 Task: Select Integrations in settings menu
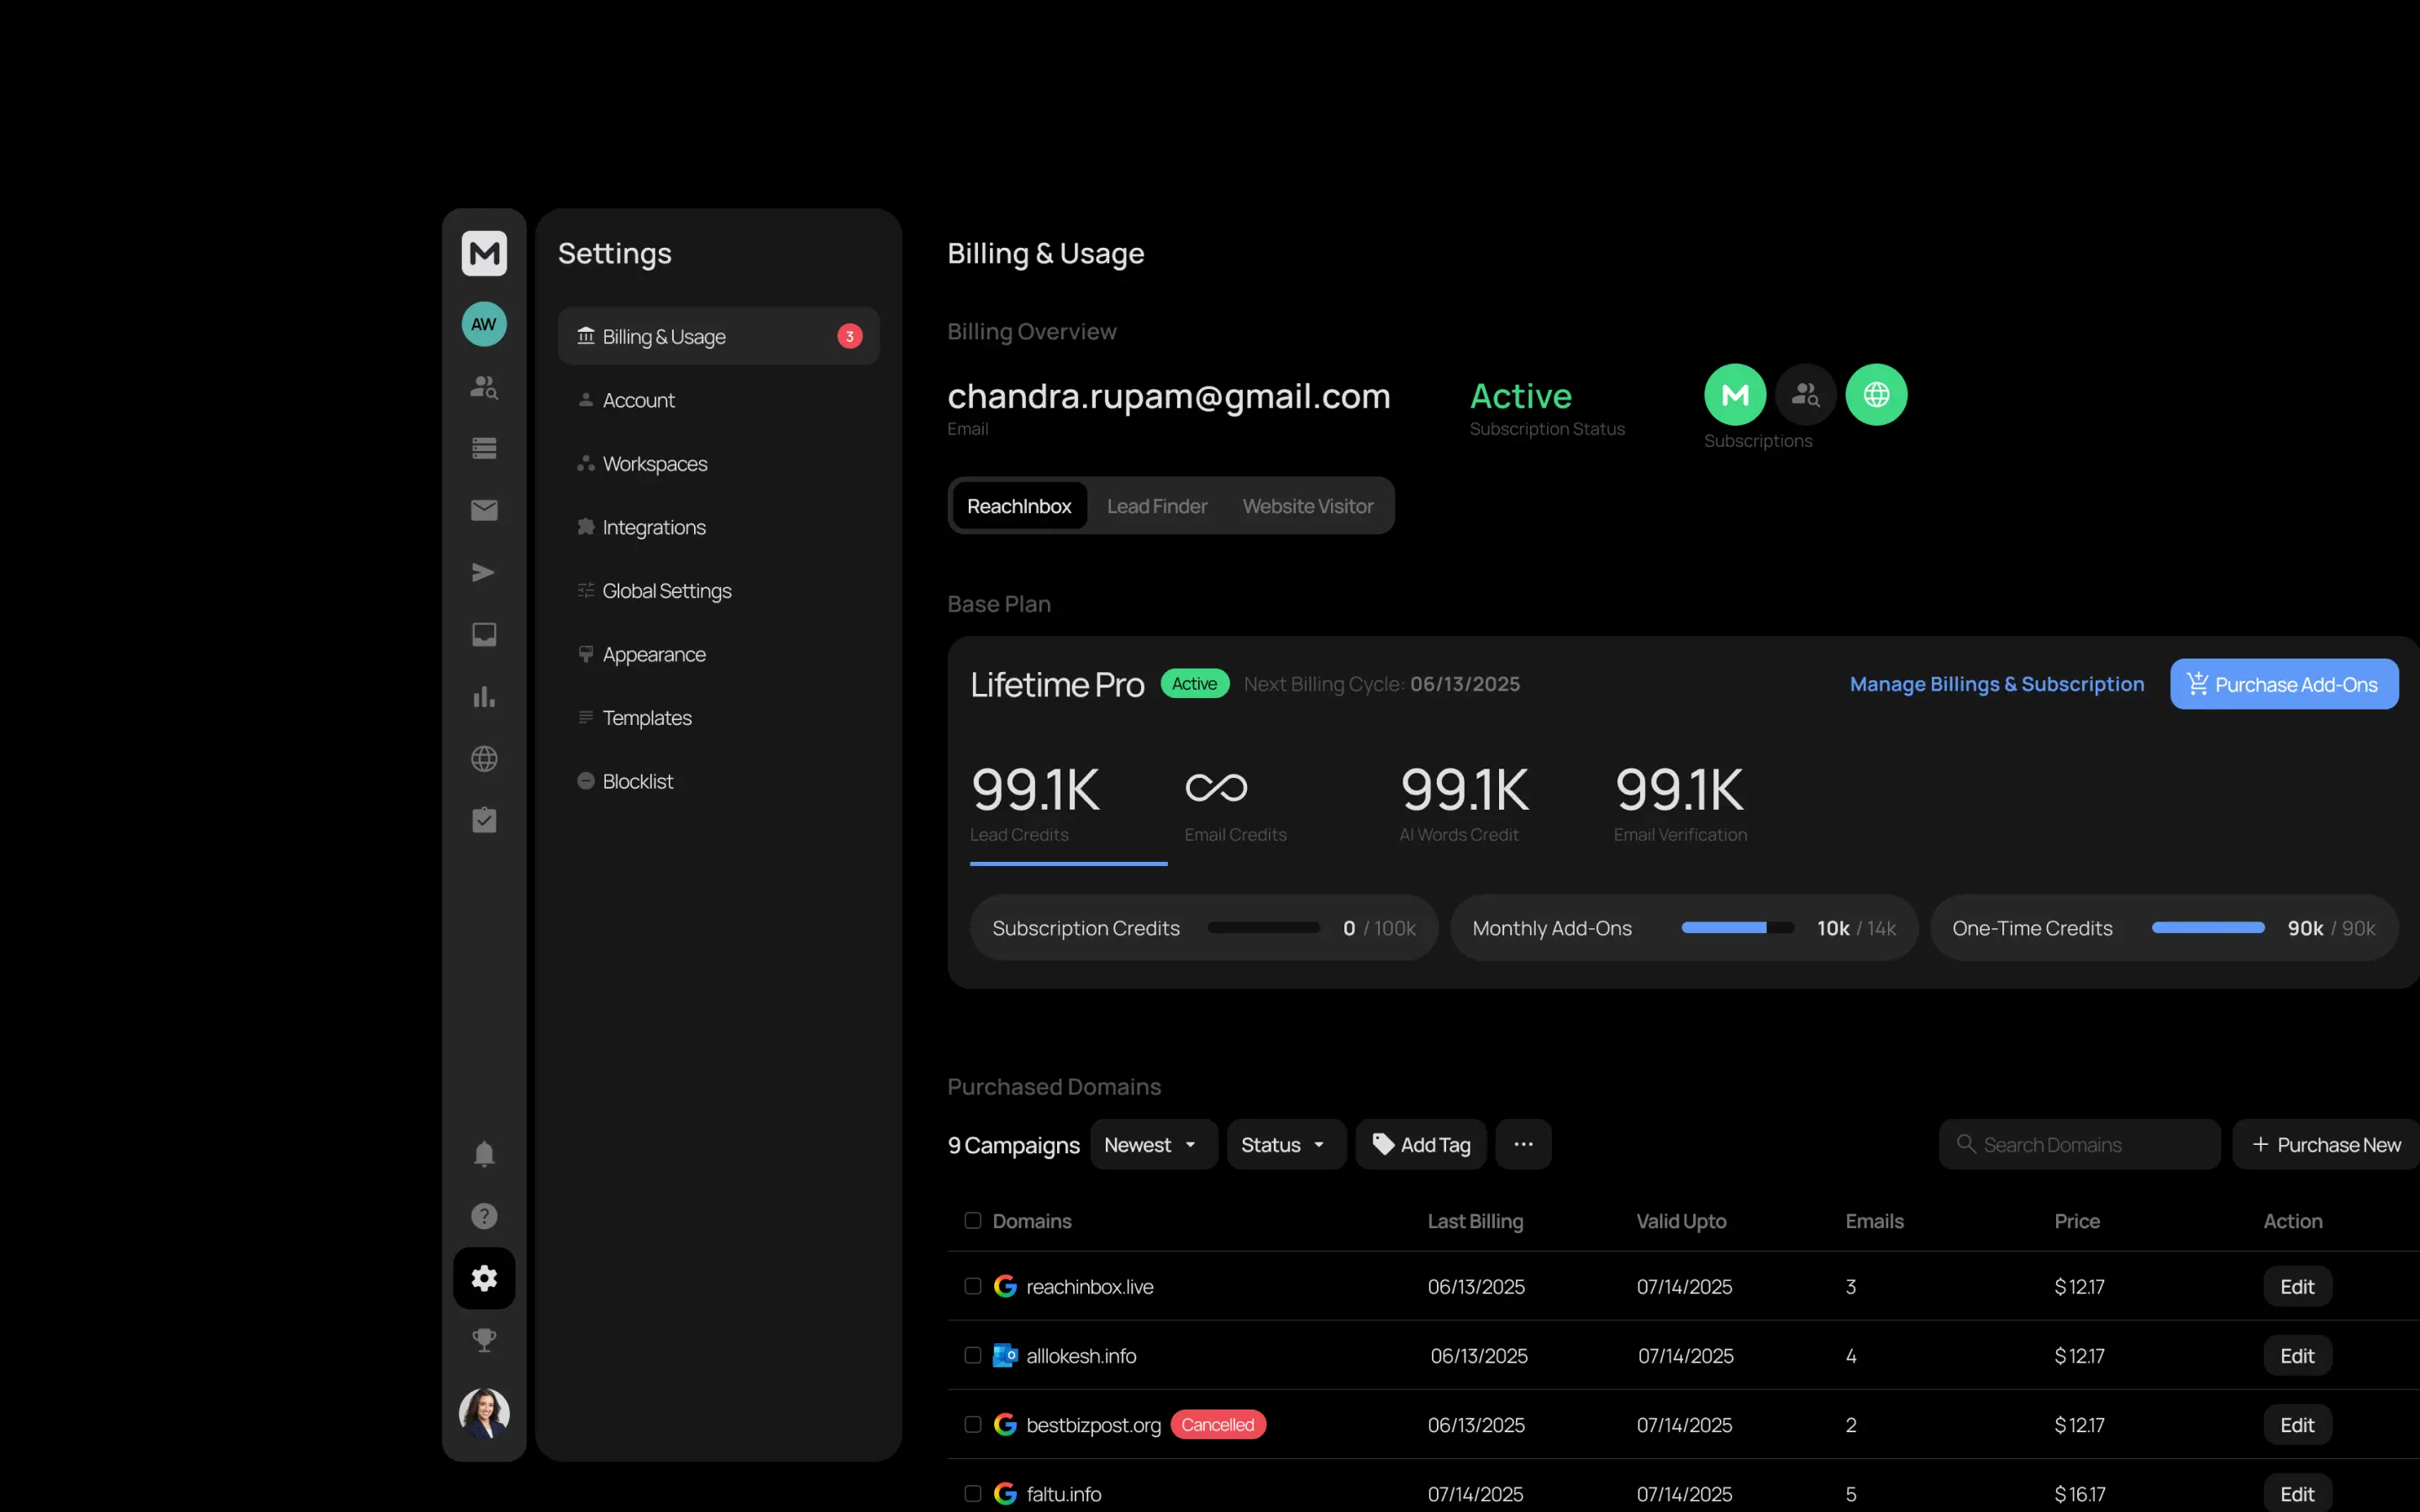[x=718, y=527]
